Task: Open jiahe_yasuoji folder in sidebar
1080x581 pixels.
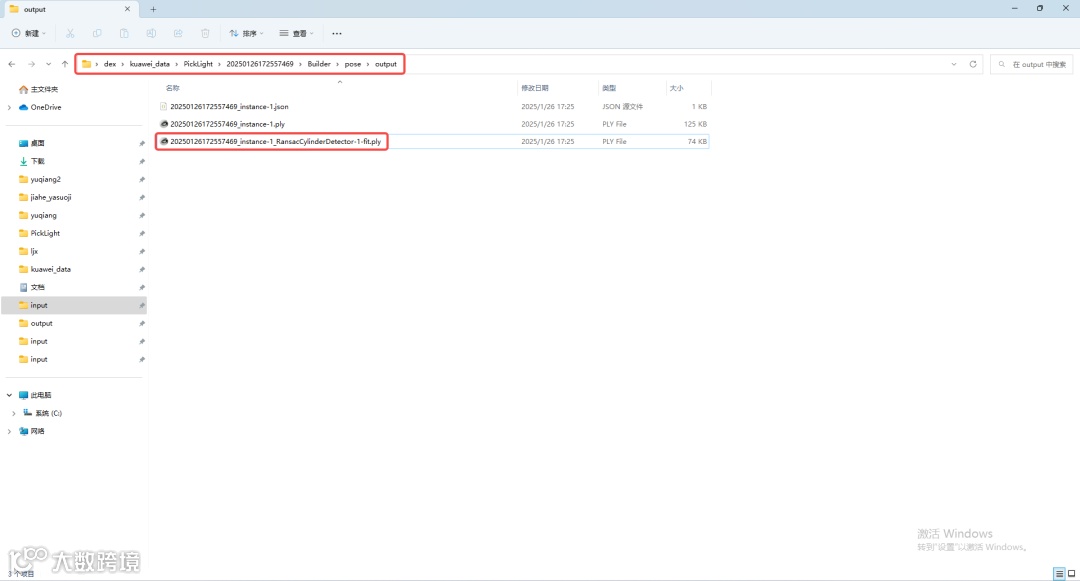Action: pos(50,197)
